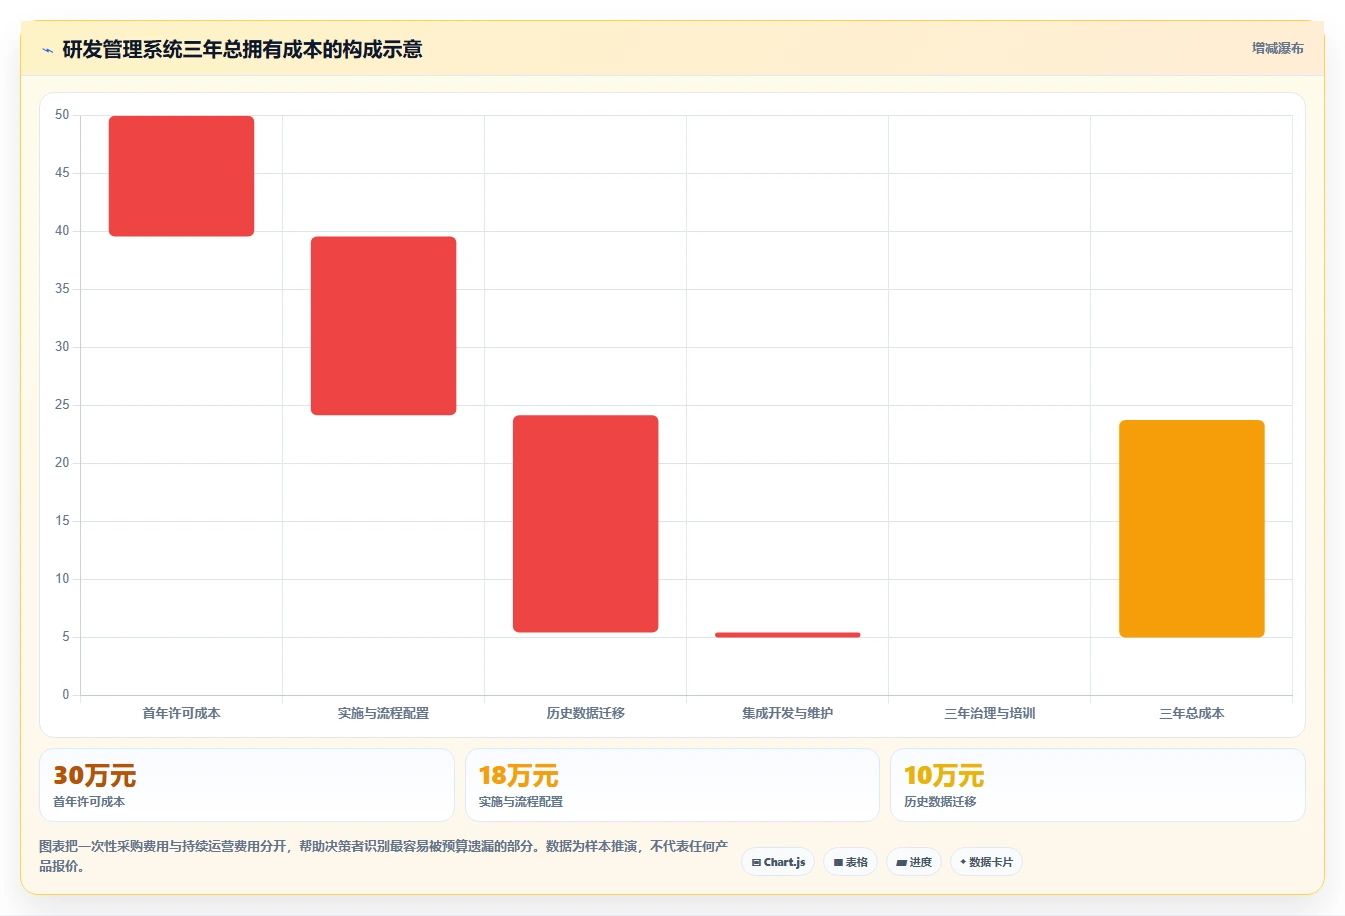Click the 数据卡片 tag pill
The width and height of the screenshot is (1345, 916).
click(986, 862)
